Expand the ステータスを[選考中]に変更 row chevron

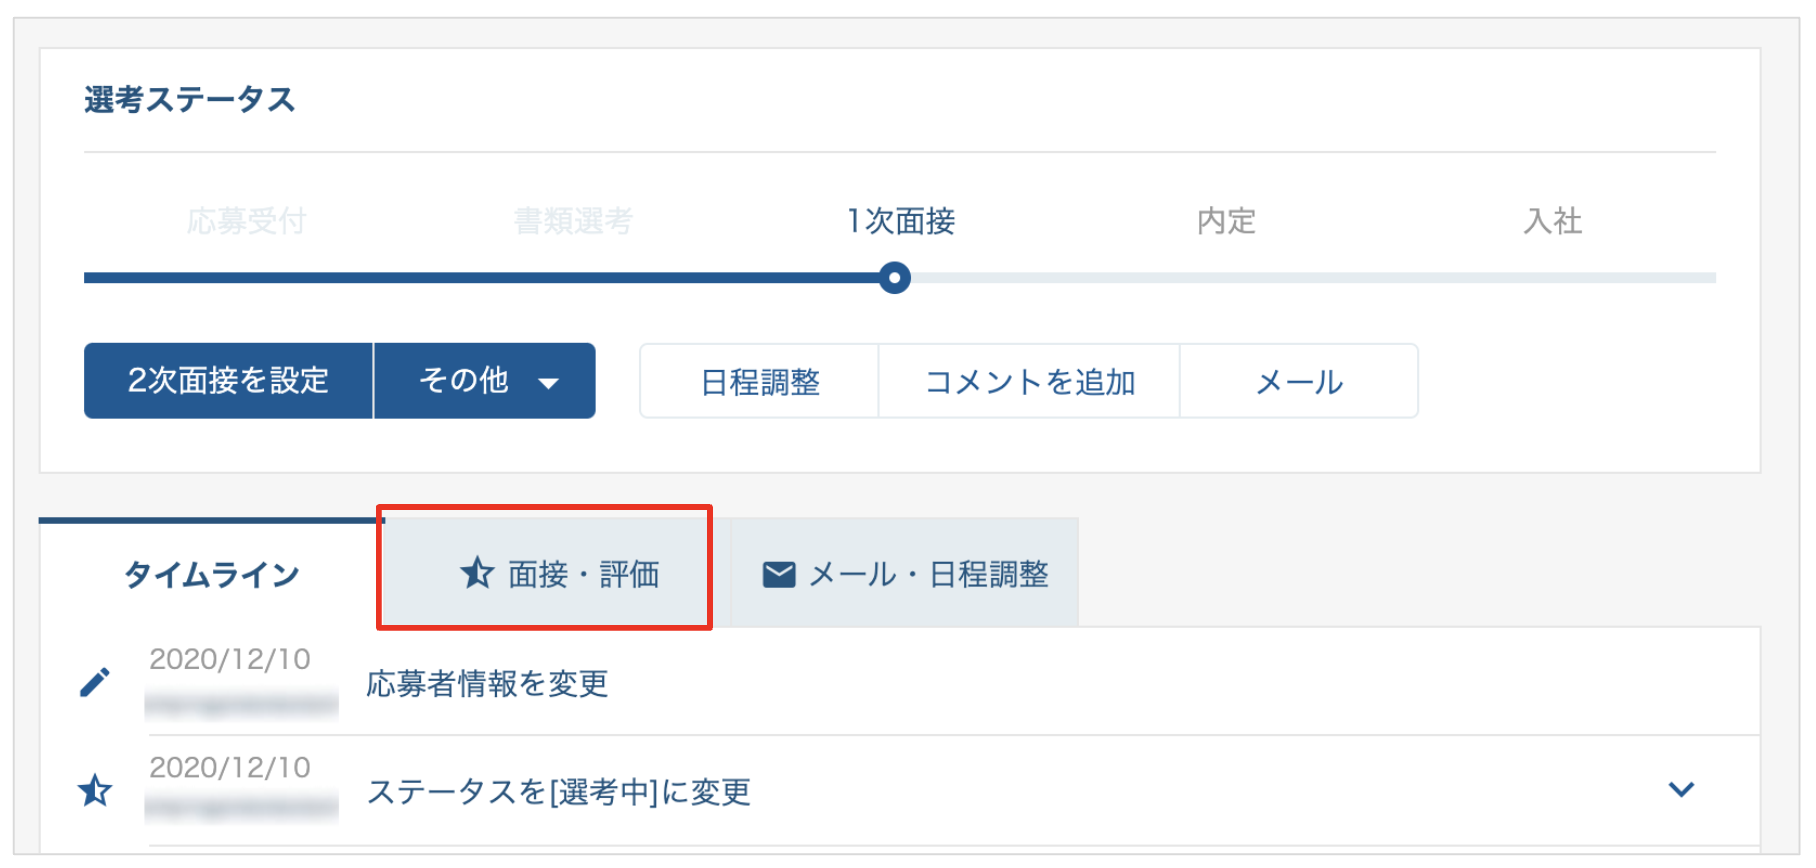coord(1681,789)
